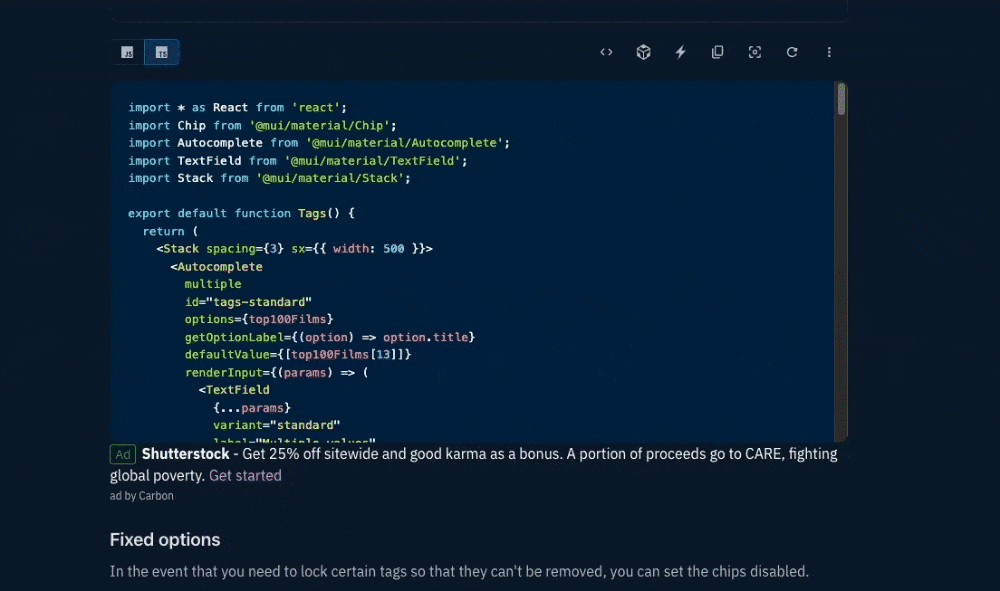Click the code block's vertical scrollbar thumb
This screenshot has height=591, width=1000.
coord(841,99)
